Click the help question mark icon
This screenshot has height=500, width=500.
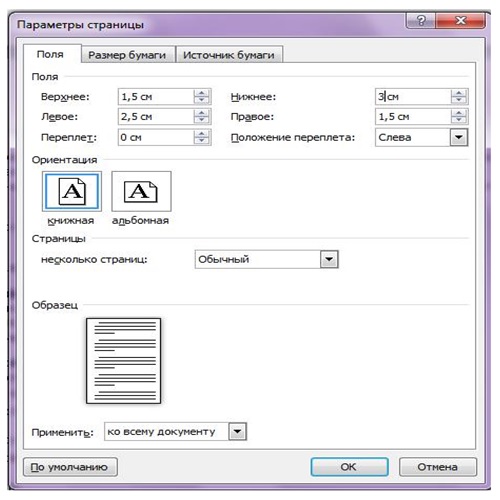(x=421, y=21)
